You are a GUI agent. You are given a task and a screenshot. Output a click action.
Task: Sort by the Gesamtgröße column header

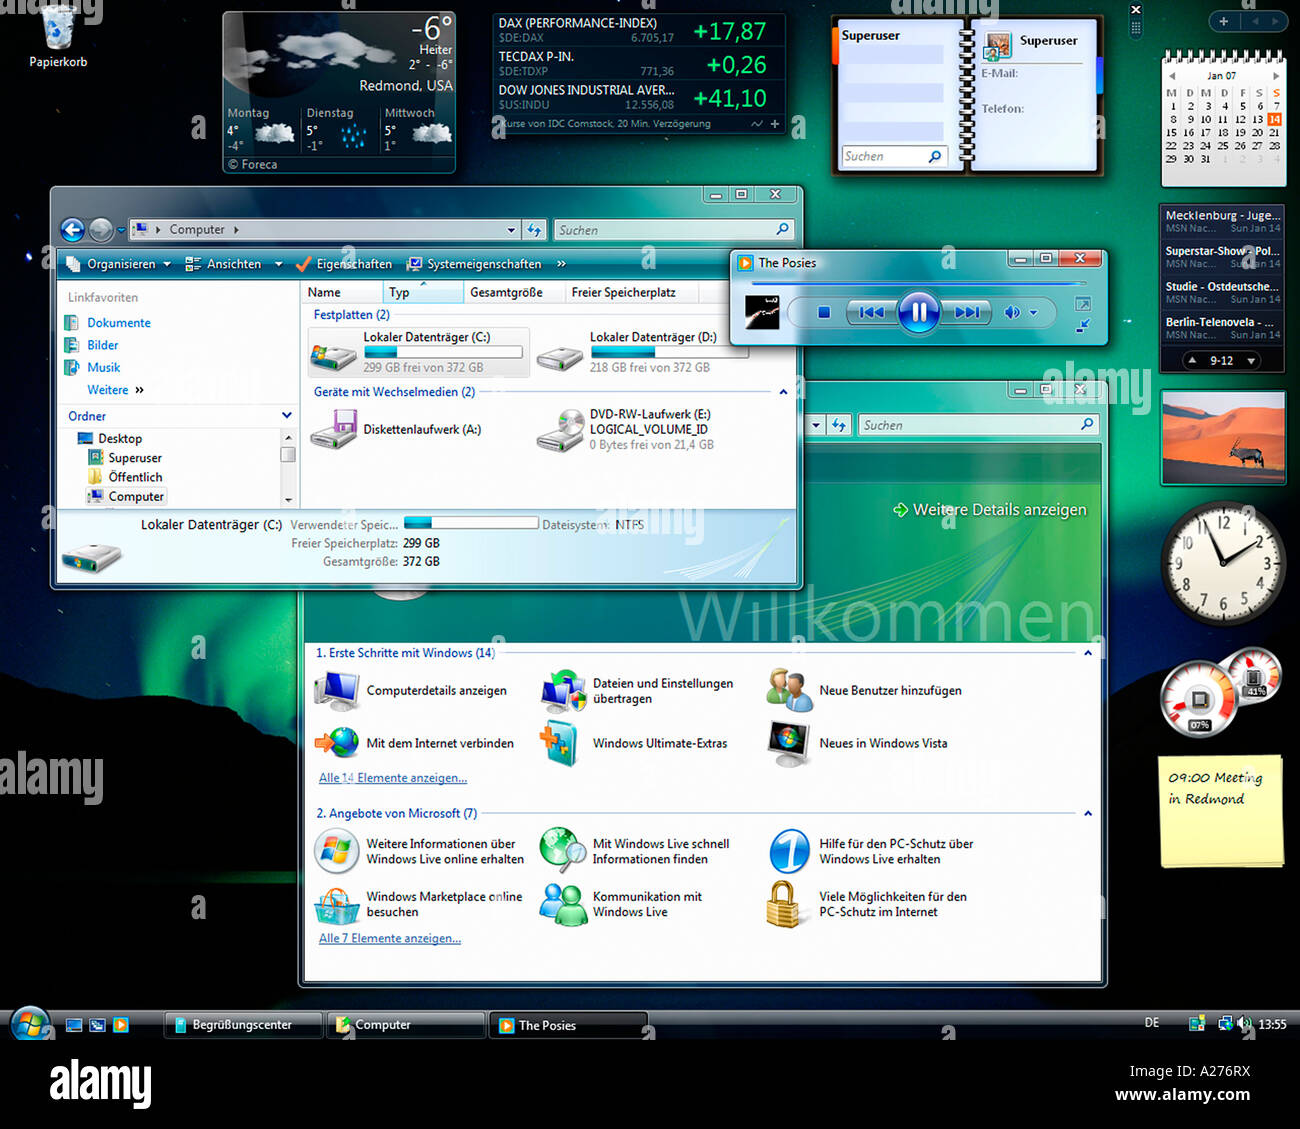point(513,292)
